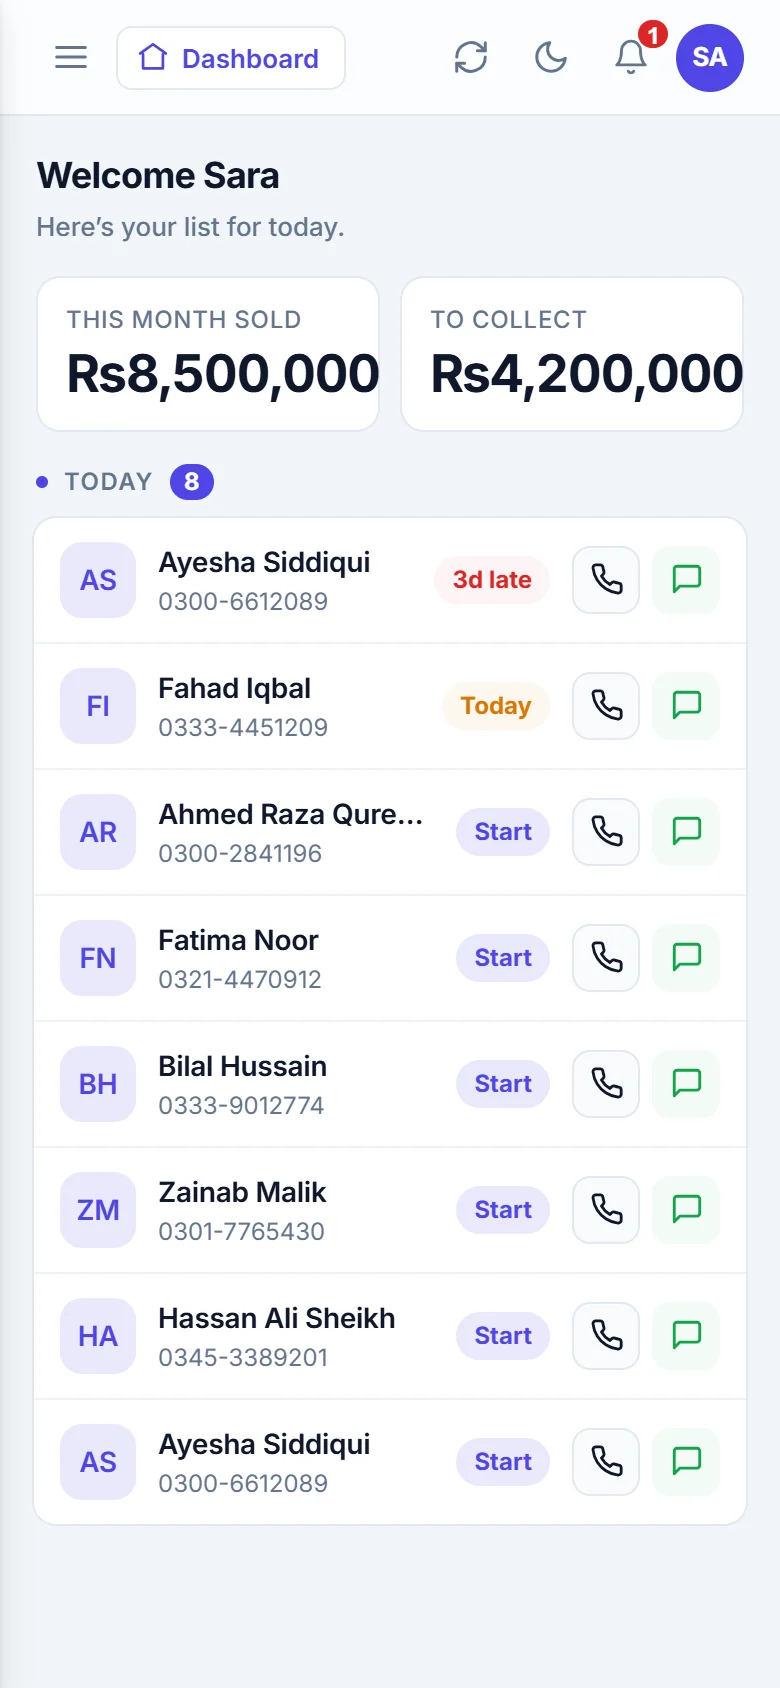The height and width of the screenshot is (1688, 780).
Task: Click the 3d late badge
Action: coord(492,580)
